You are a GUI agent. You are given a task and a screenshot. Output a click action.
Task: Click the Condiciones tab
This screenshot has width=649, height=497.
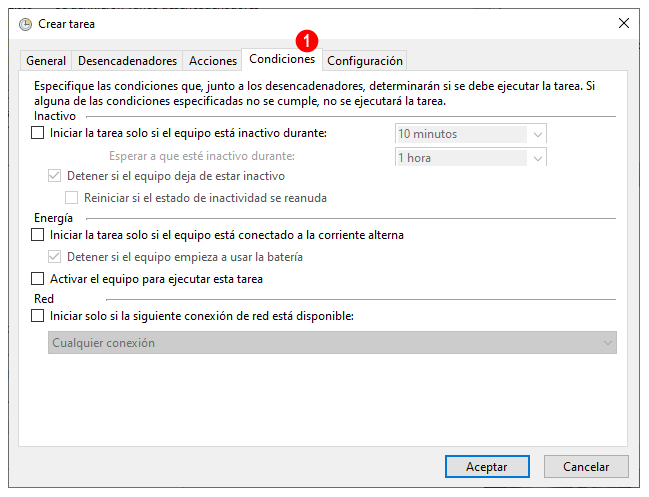point(282,59)
